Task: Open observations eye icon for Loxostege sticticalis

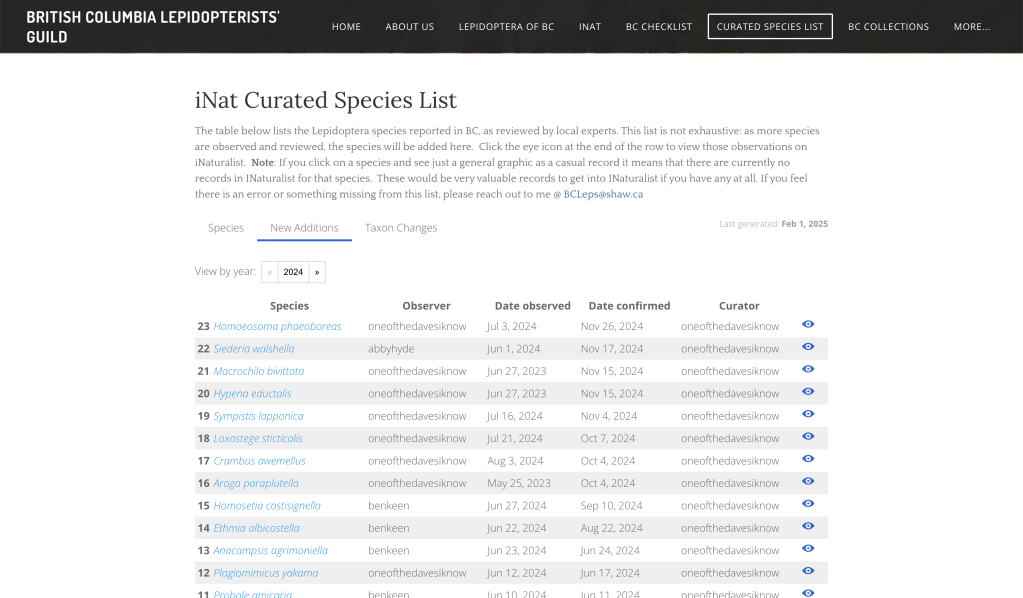Action: coord(808,437)
